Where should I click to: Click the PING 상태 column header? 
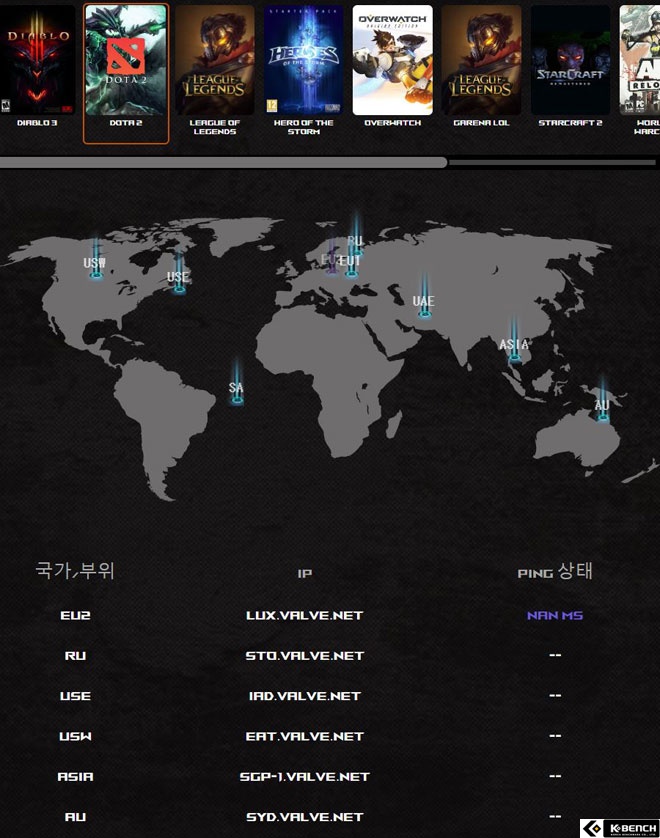pos(555,571)
